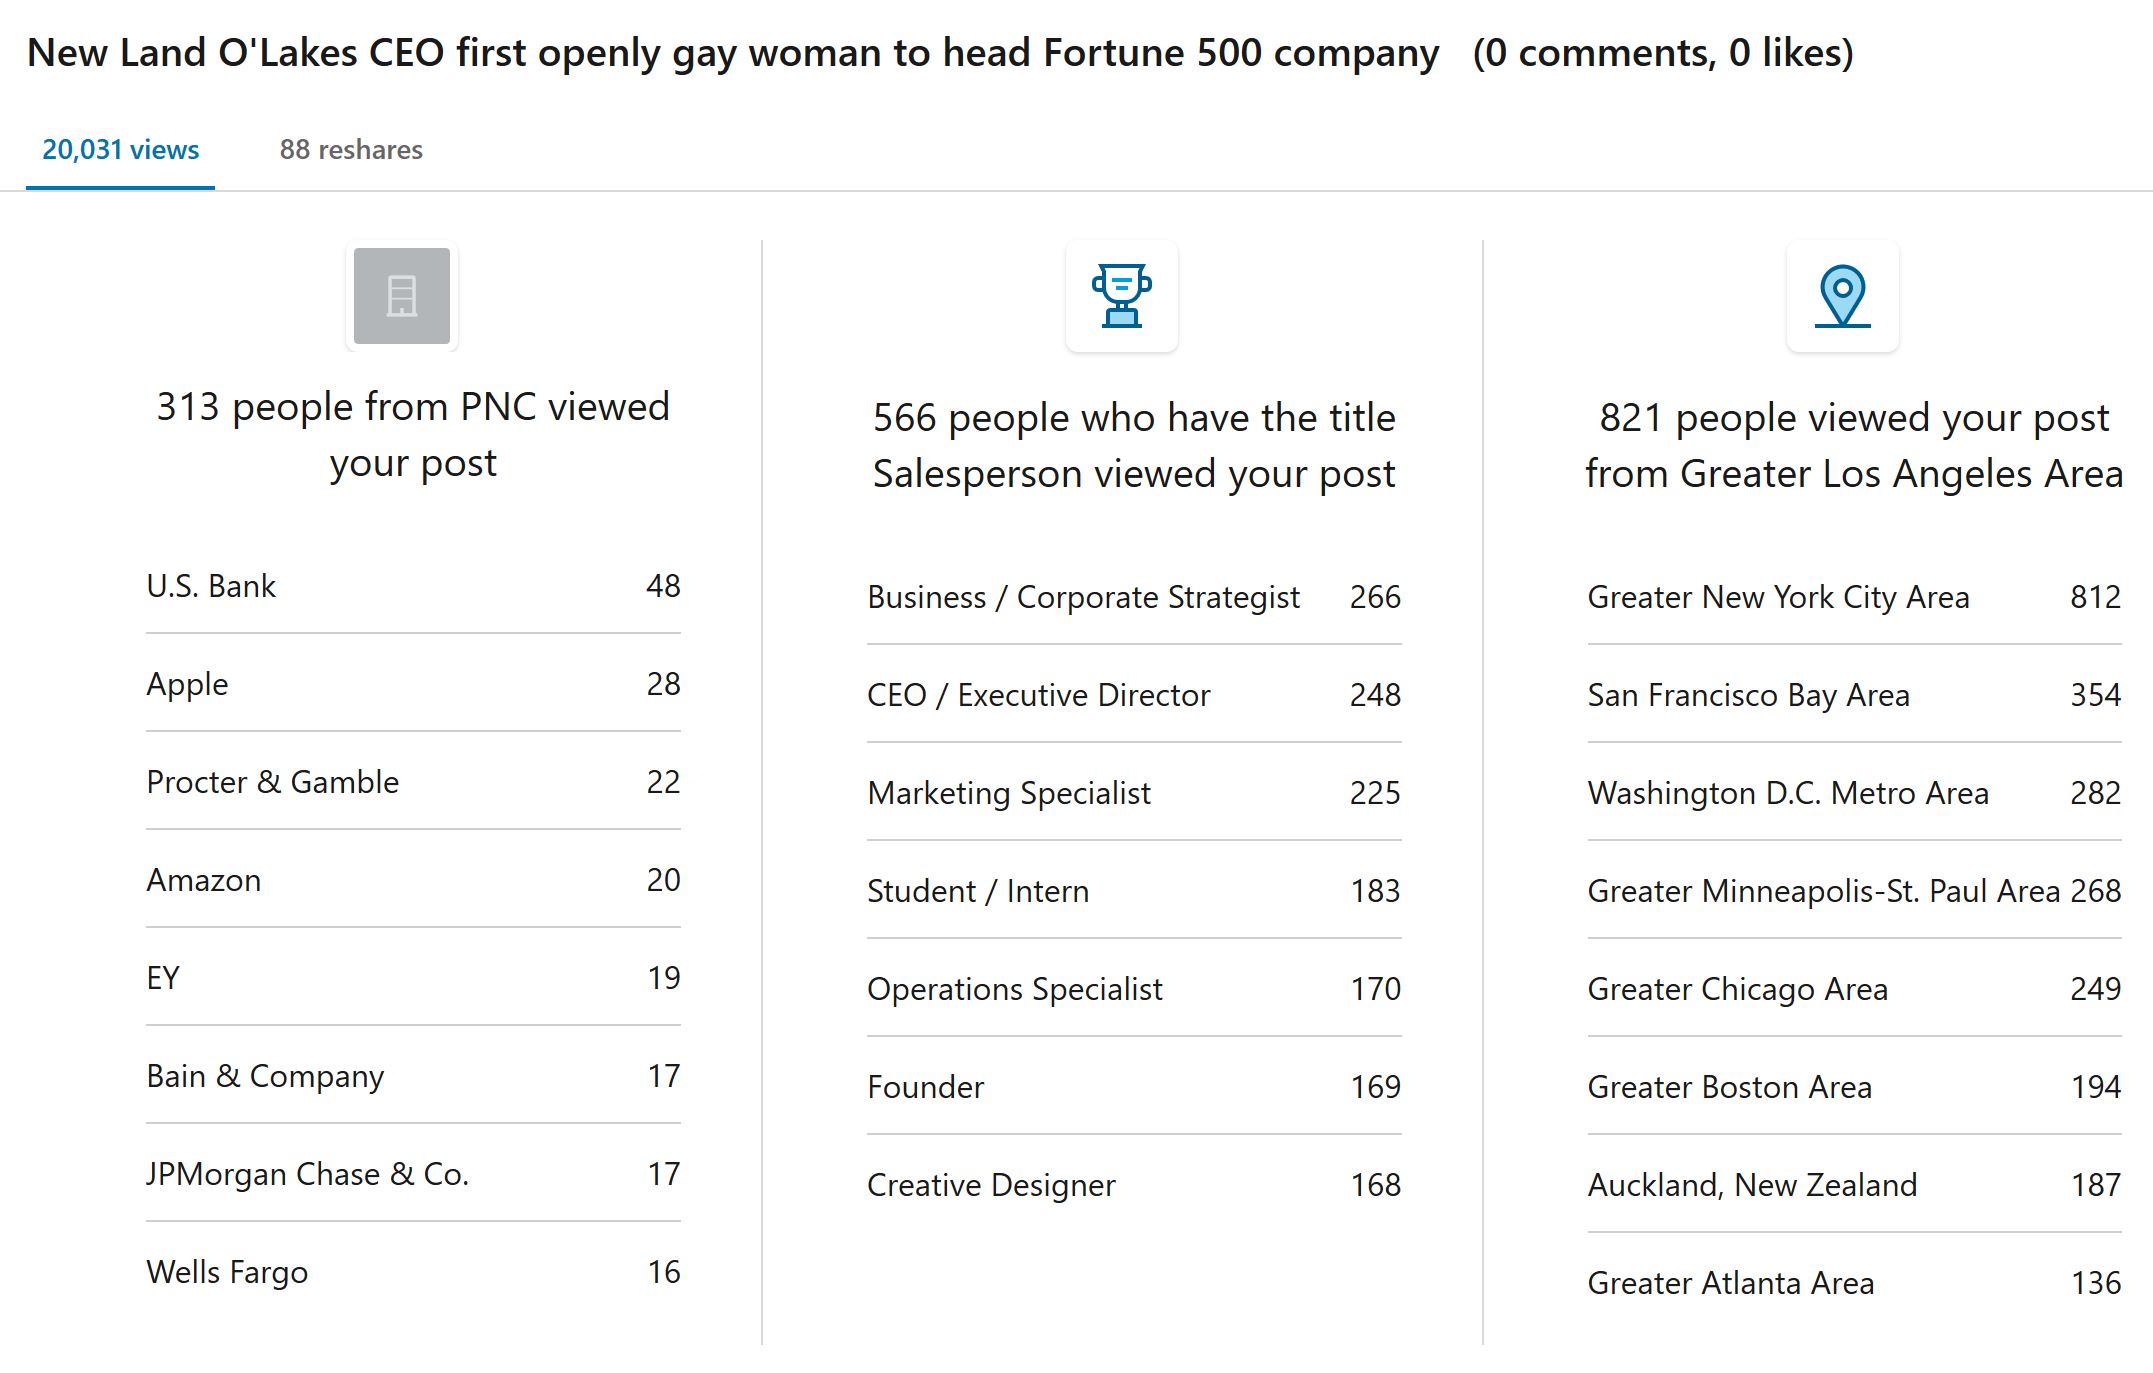Viewport: 2153px width, 1373px height.
Task: Select the Apple company row
Action: (x=413, y=684)
